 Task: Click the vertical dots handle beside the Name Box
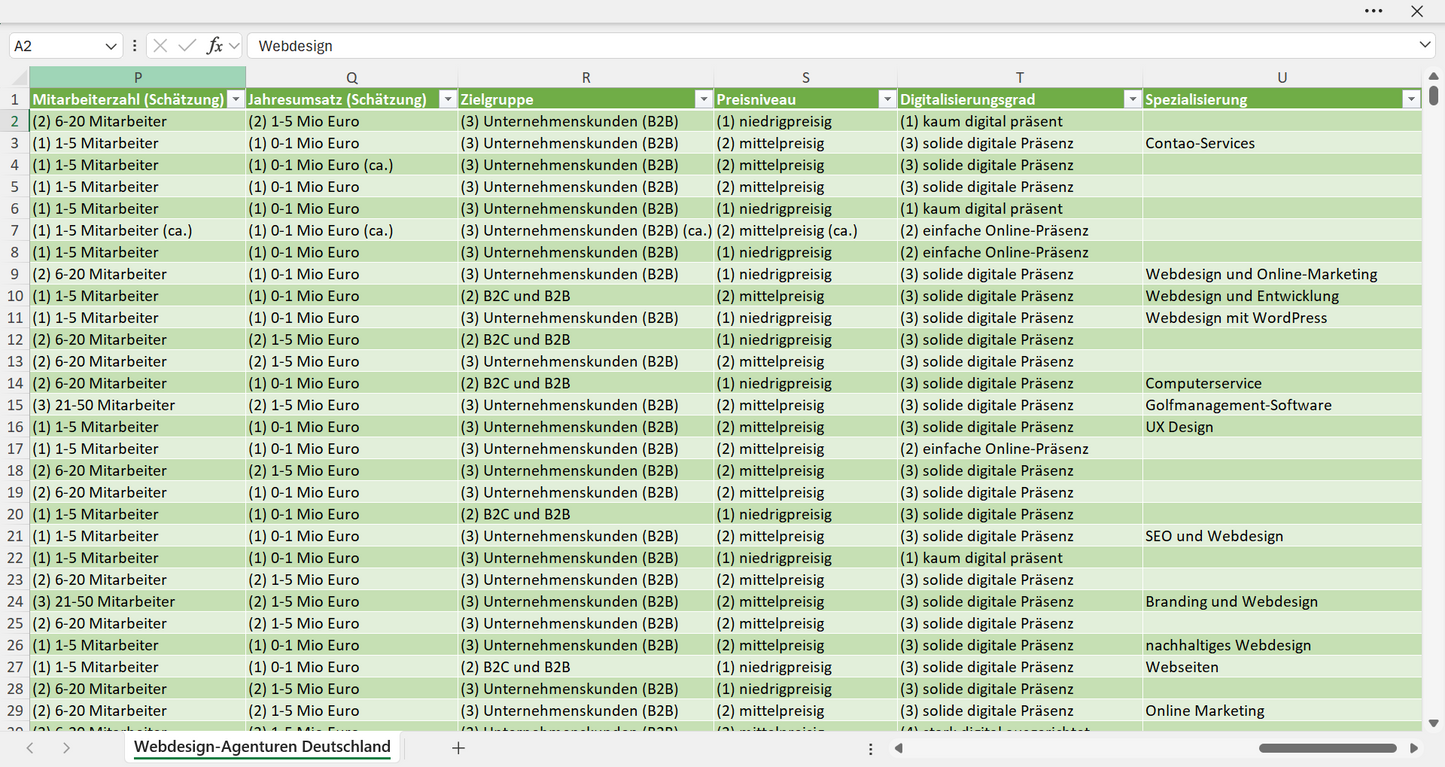click(x=135, y=46)
